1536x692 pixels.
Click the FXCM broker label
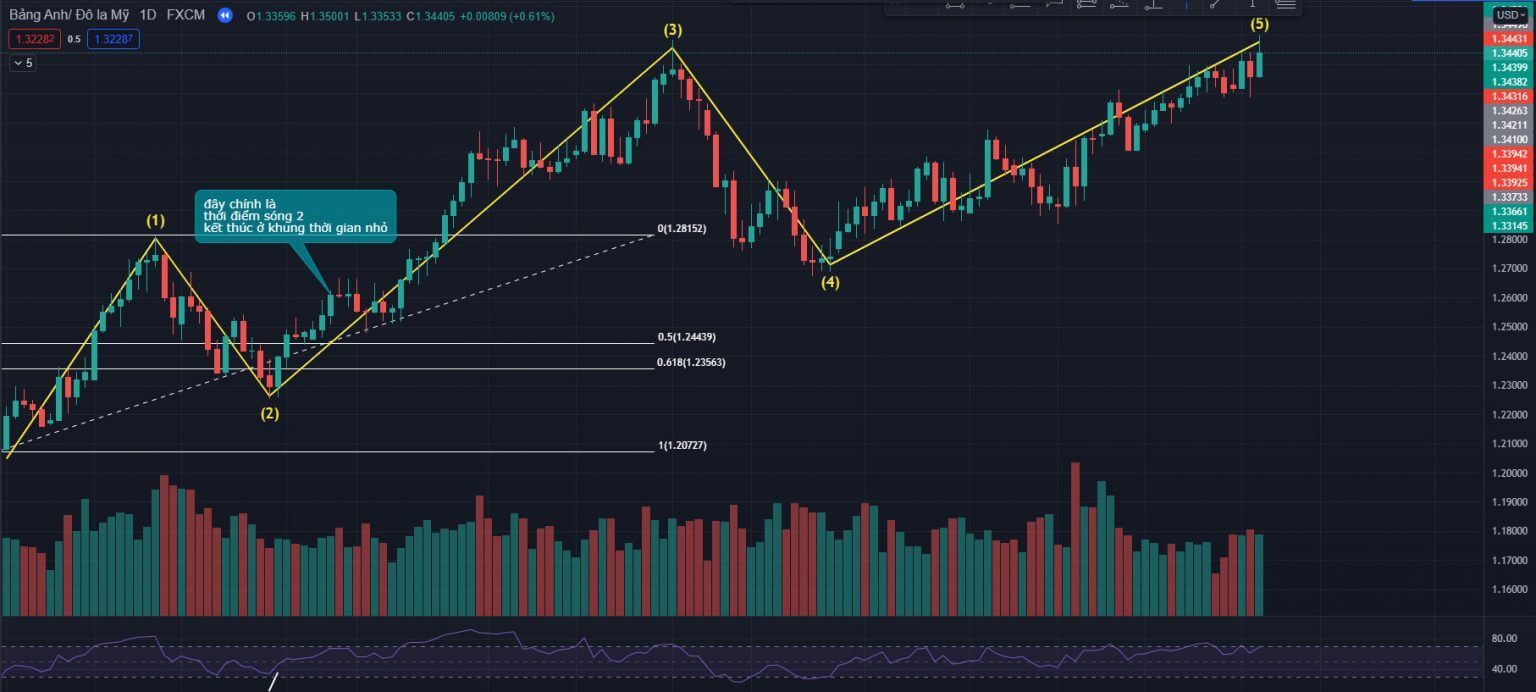(x=187, y=16)
